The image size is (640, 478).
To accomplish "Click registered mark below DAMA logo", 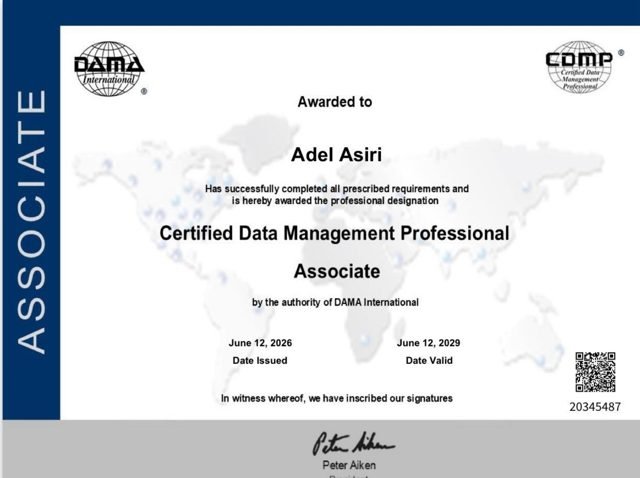I will click(144, 91).
